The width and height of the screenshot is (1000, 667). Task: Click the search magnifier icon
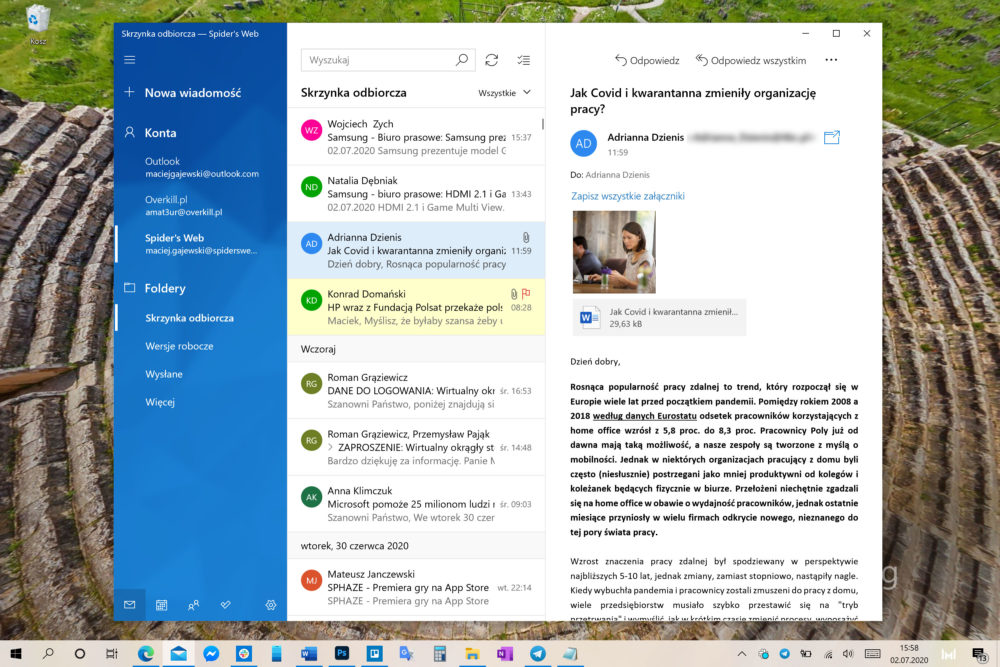(462, 60)
